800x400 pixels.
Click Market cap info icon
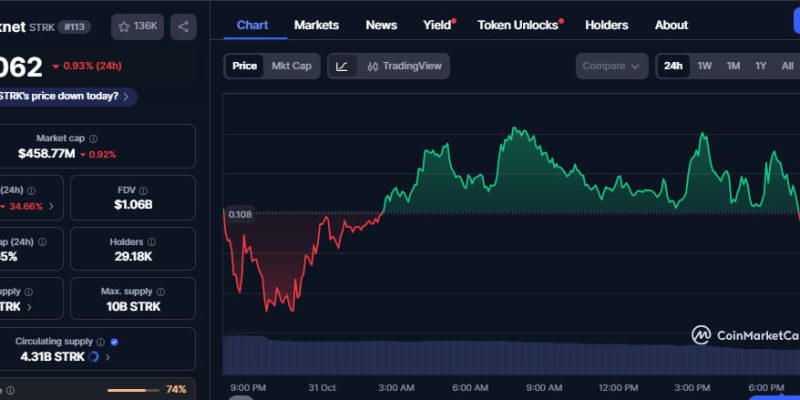pos(93,138)
